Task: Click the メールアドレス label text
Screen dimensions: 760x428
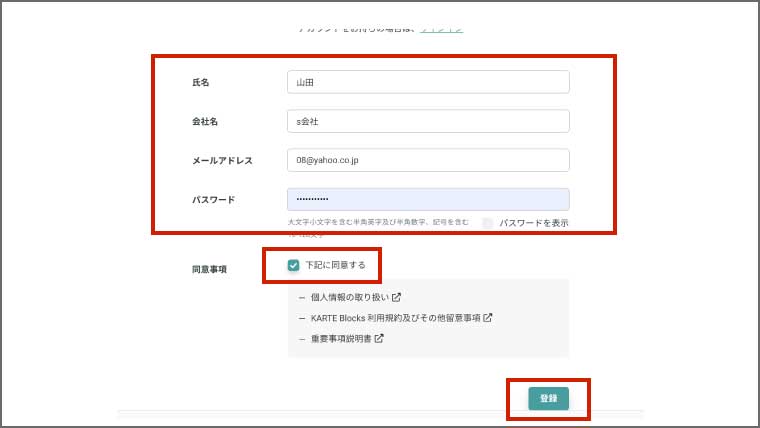Action: (x=222, y=160)
